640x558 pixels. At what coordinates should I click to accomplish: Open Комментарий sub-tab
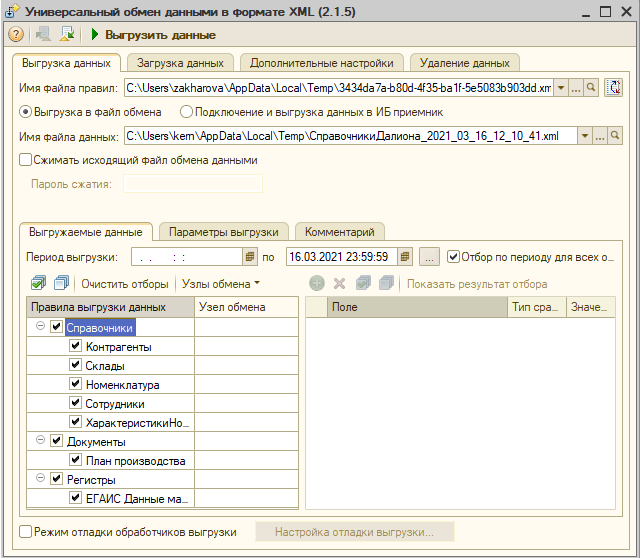[340, 232]
